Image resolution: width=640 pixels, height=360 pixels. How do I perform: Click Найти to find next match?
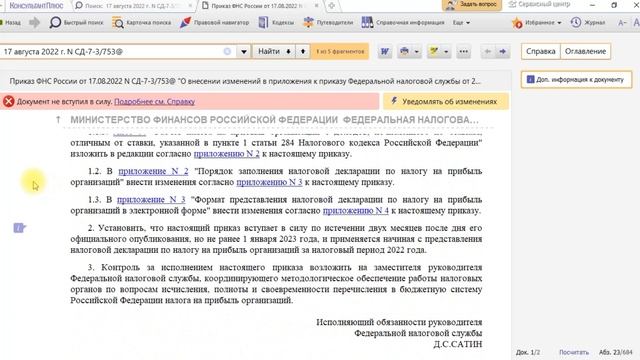pyautogui.click(x=273, y=51)
